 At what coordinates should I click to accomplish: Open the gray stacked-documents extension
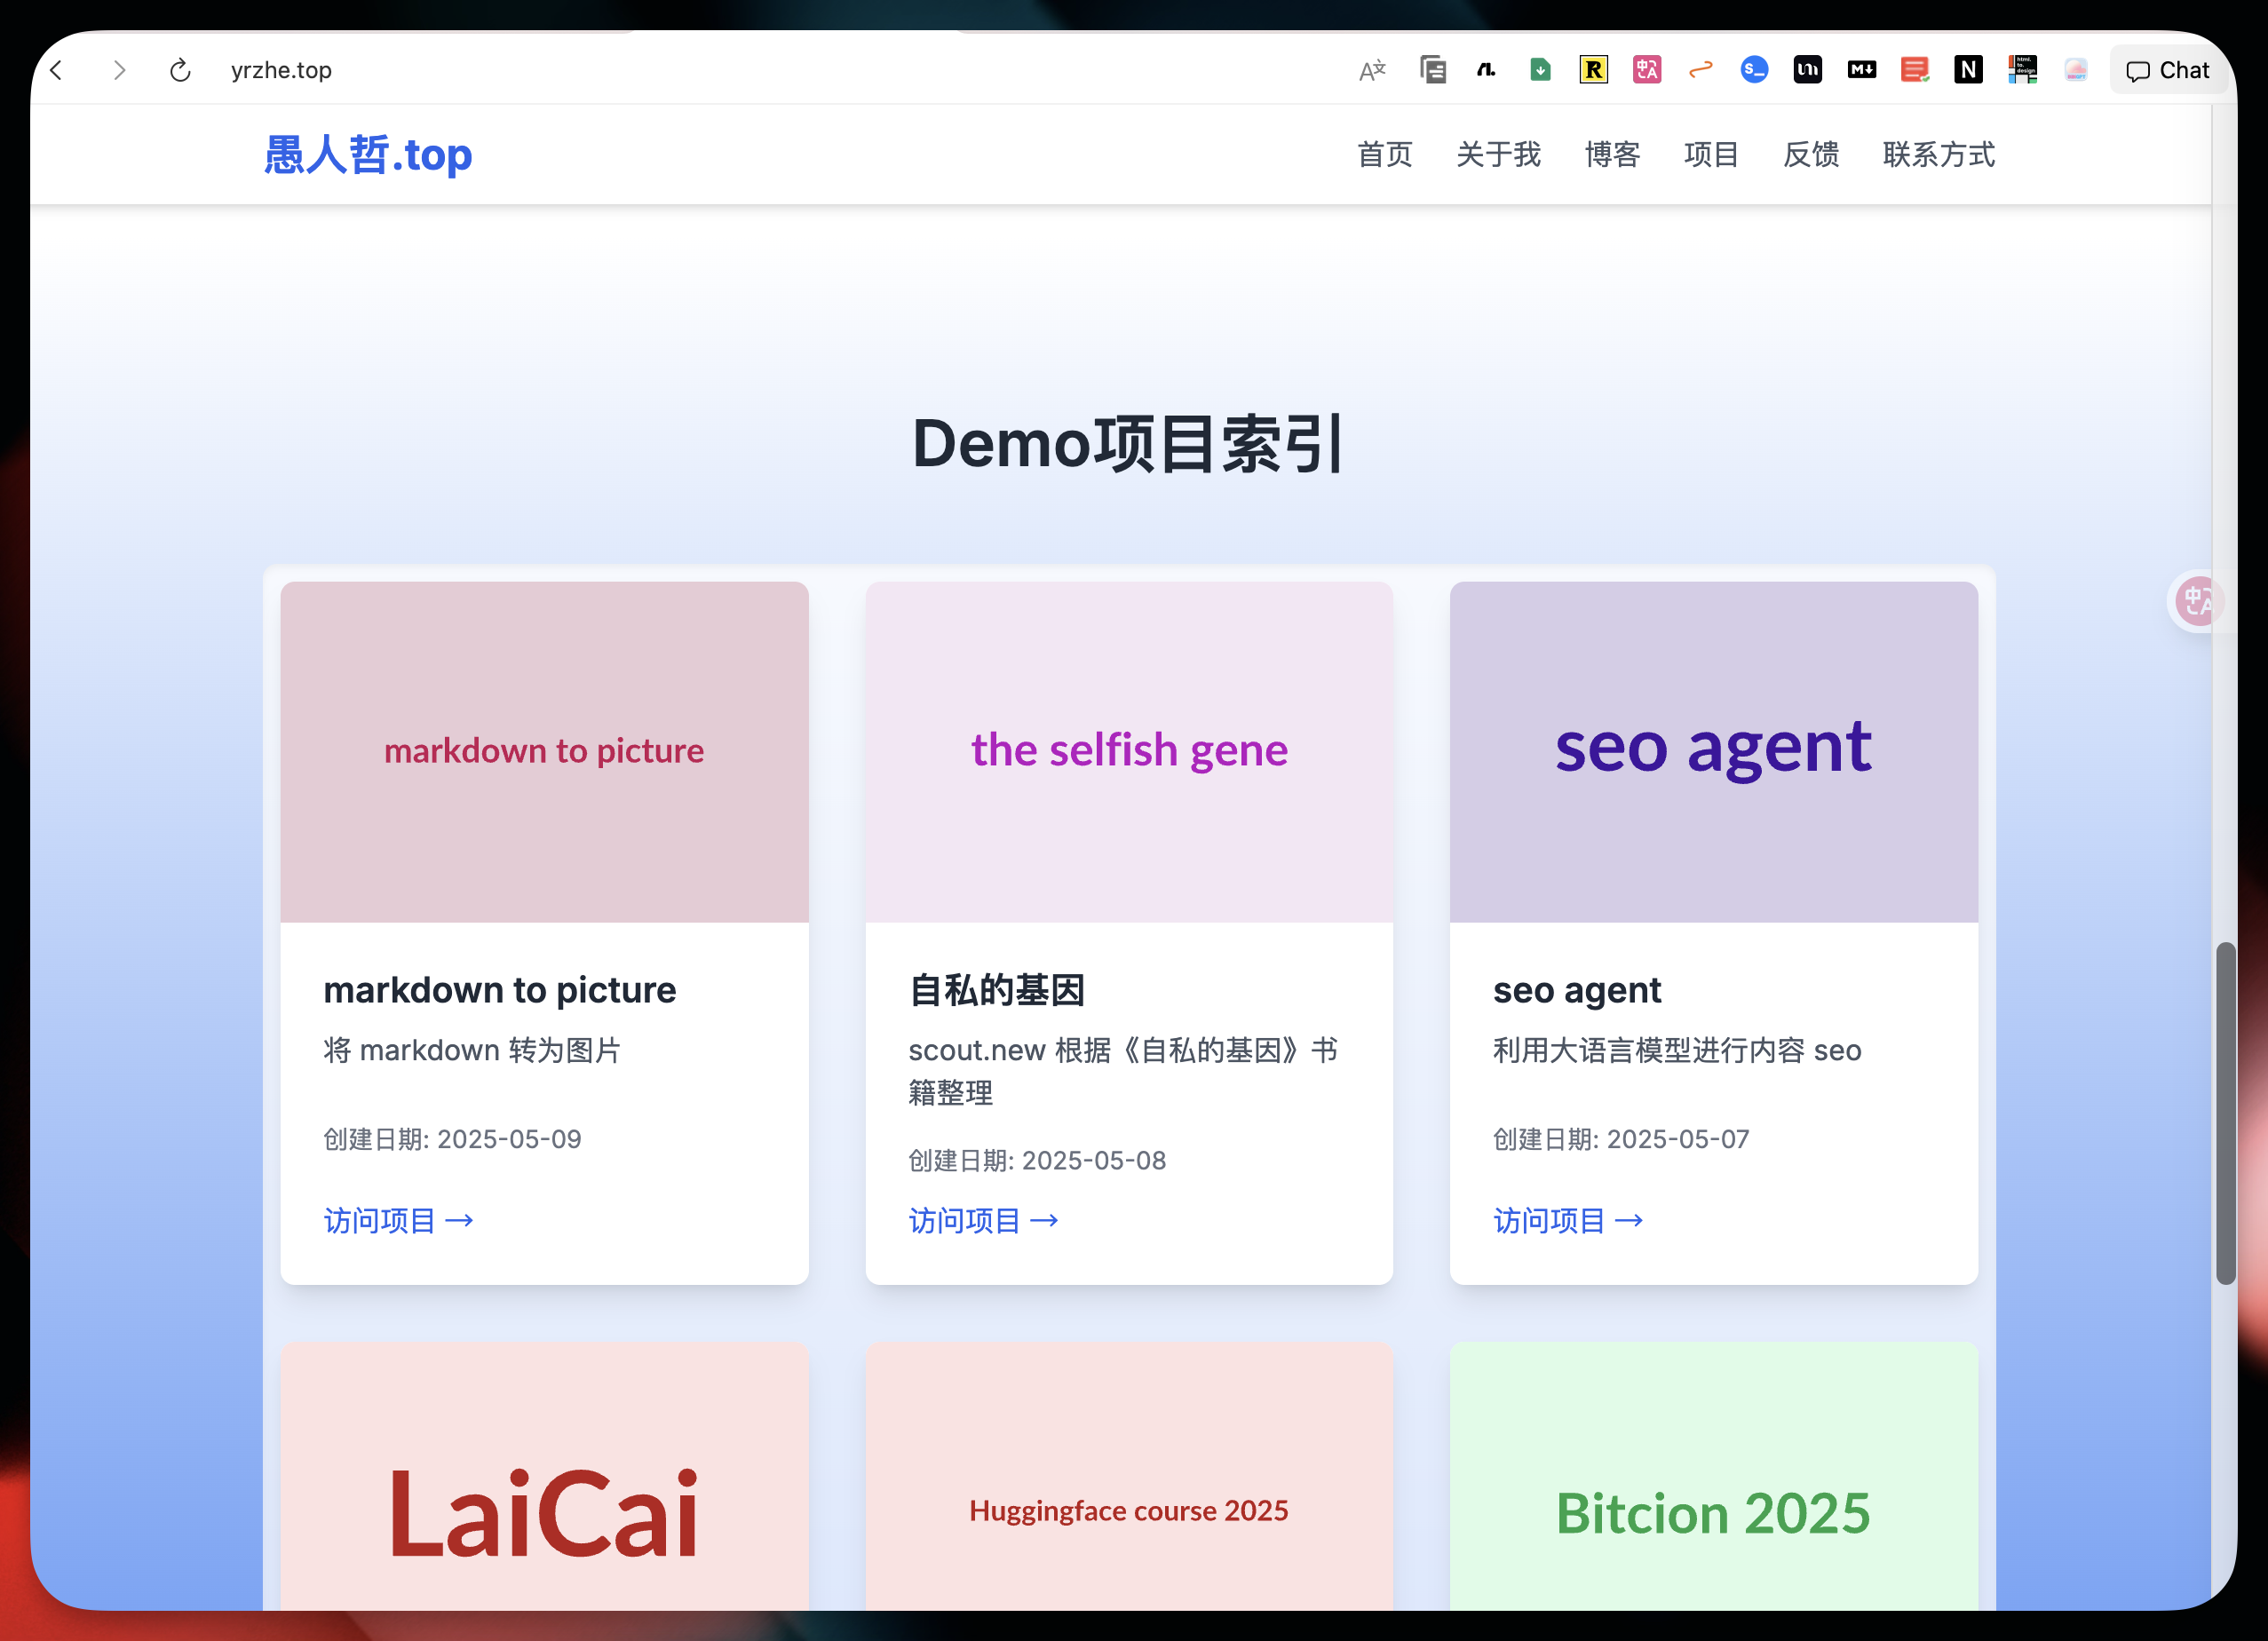point(1433,69)
